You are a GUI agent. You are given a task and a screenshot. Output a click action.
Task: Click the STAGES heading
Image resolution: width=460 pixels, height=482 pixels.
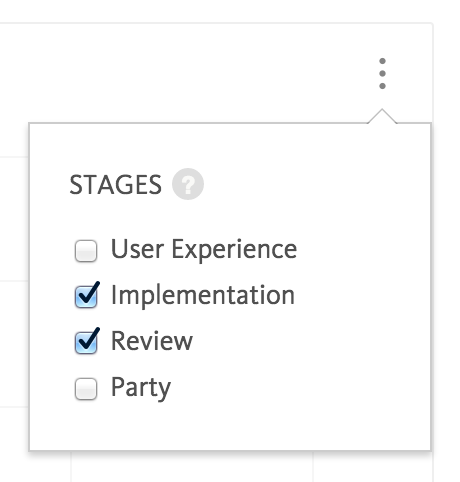pos(115,185)
